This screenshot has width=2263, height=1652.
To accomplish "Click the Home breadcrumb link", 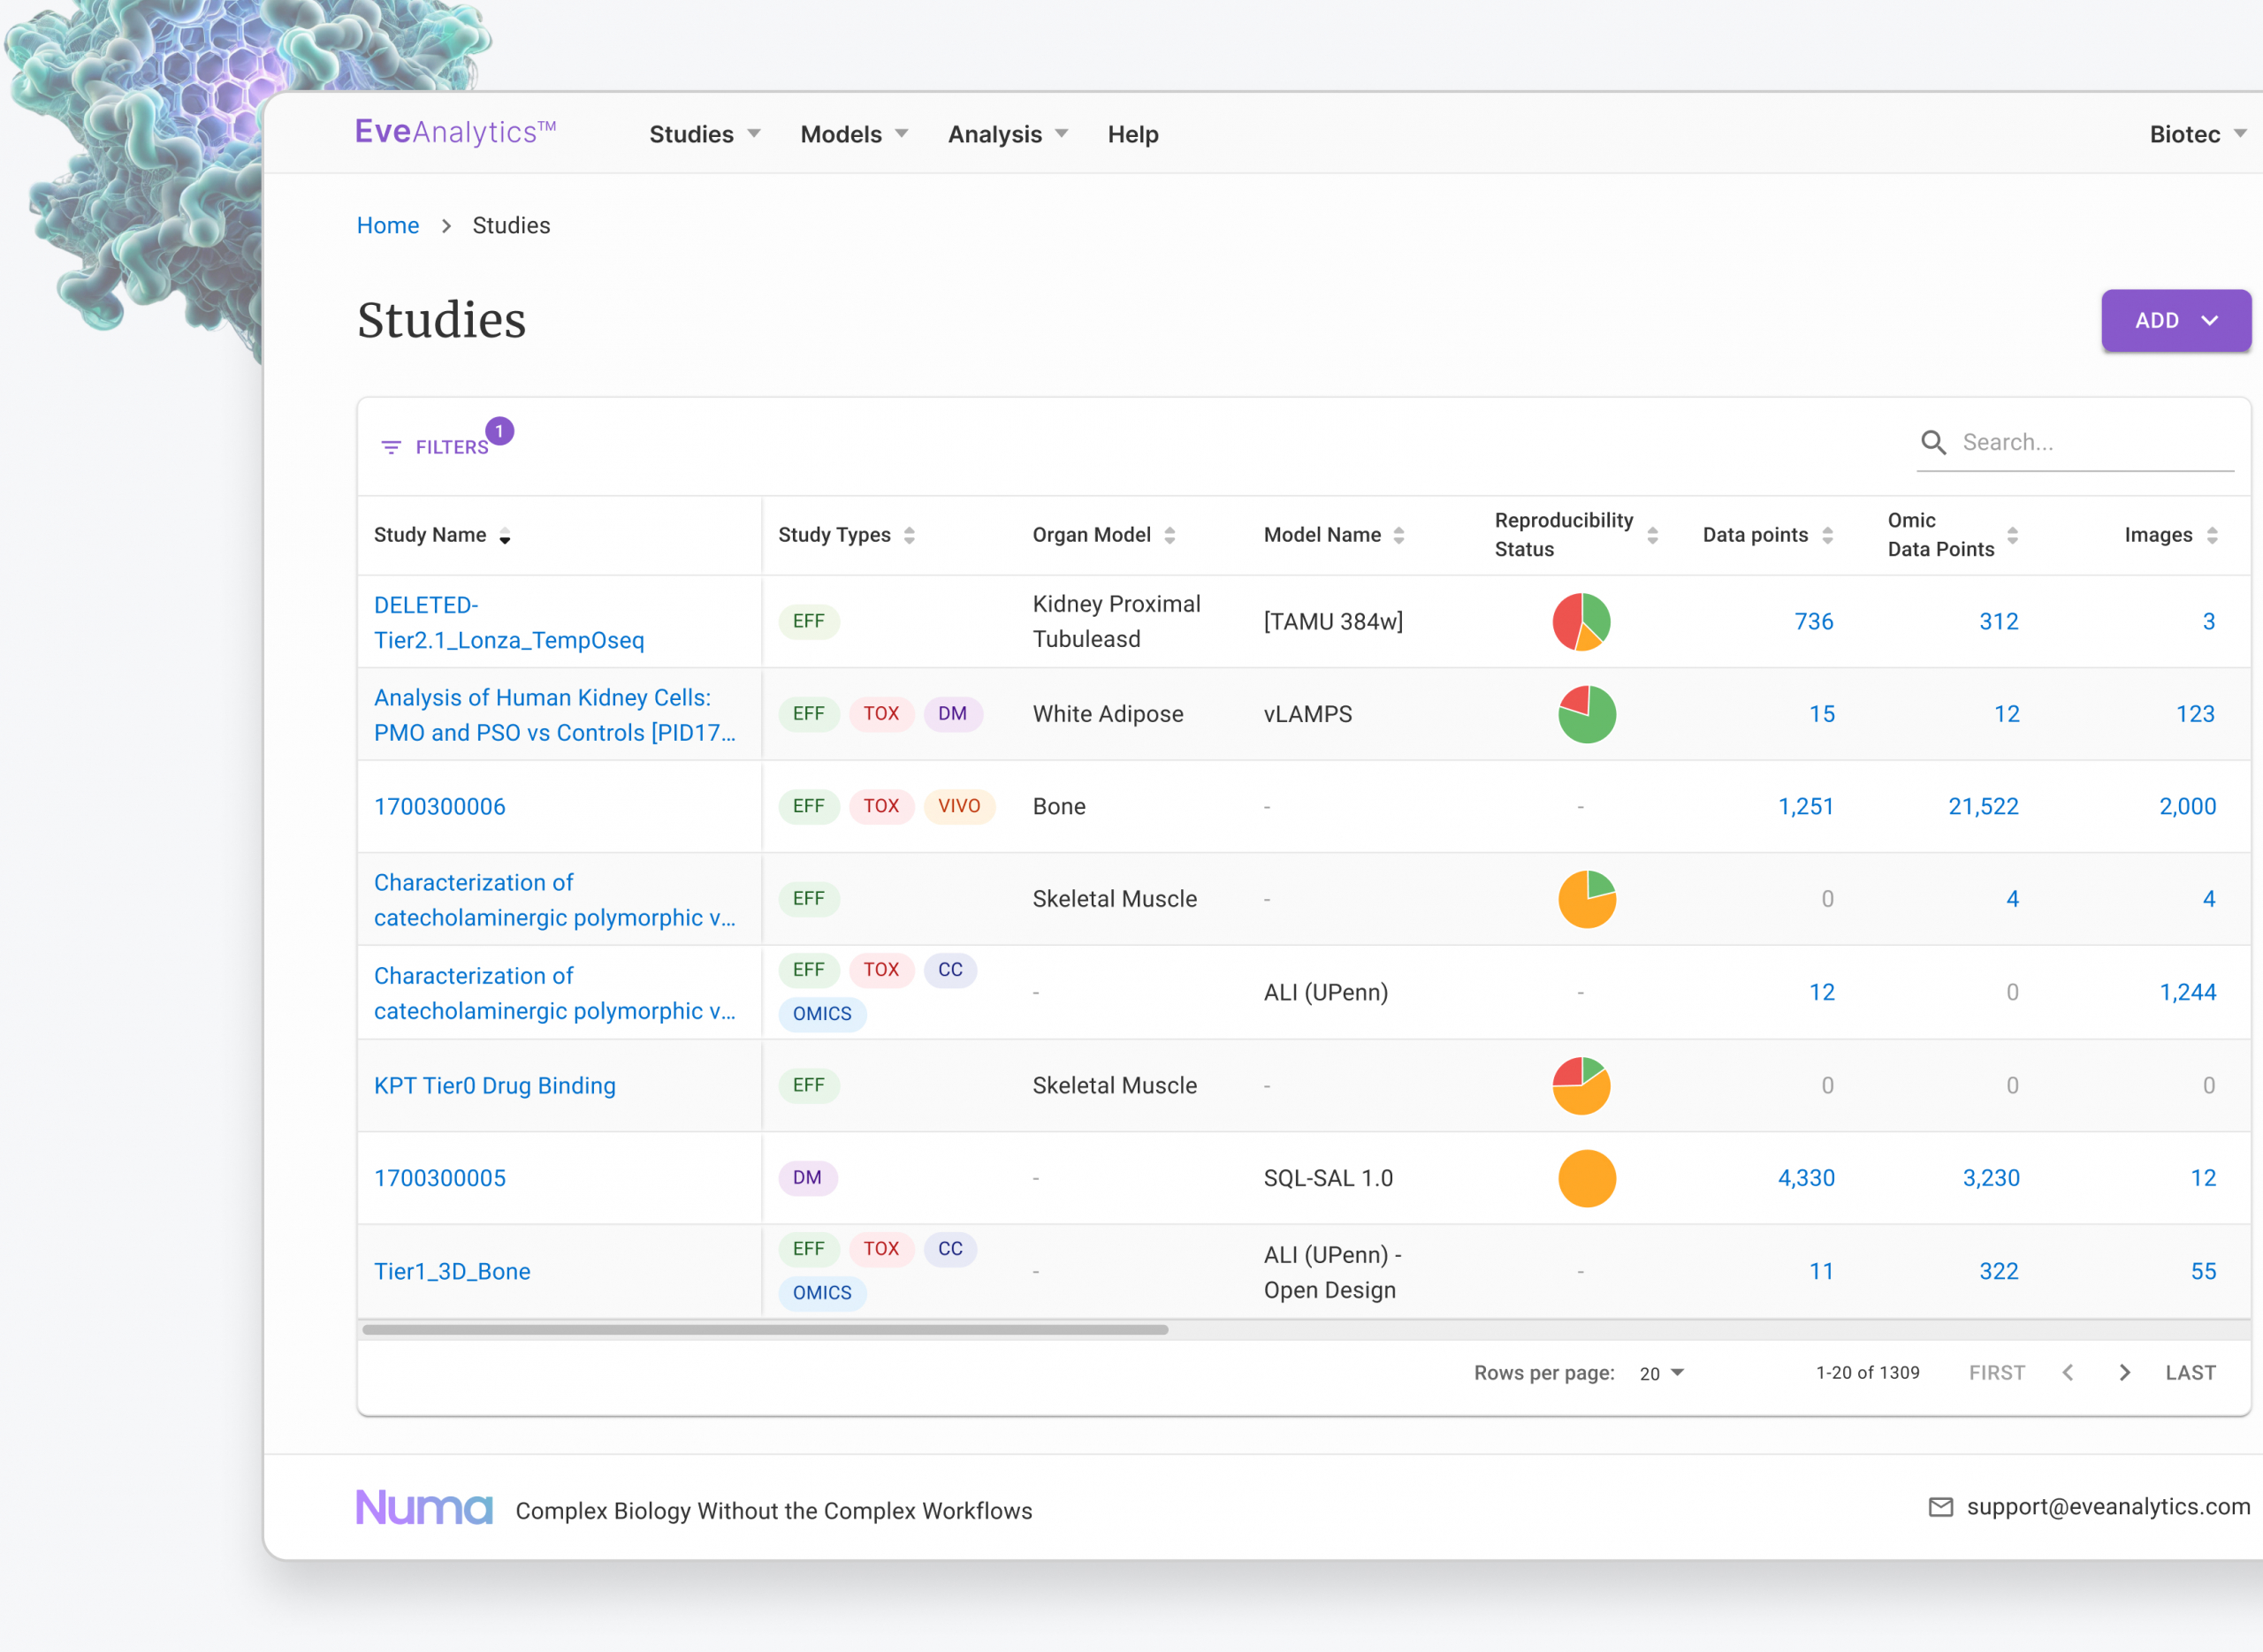I will (x=388, y=225).
